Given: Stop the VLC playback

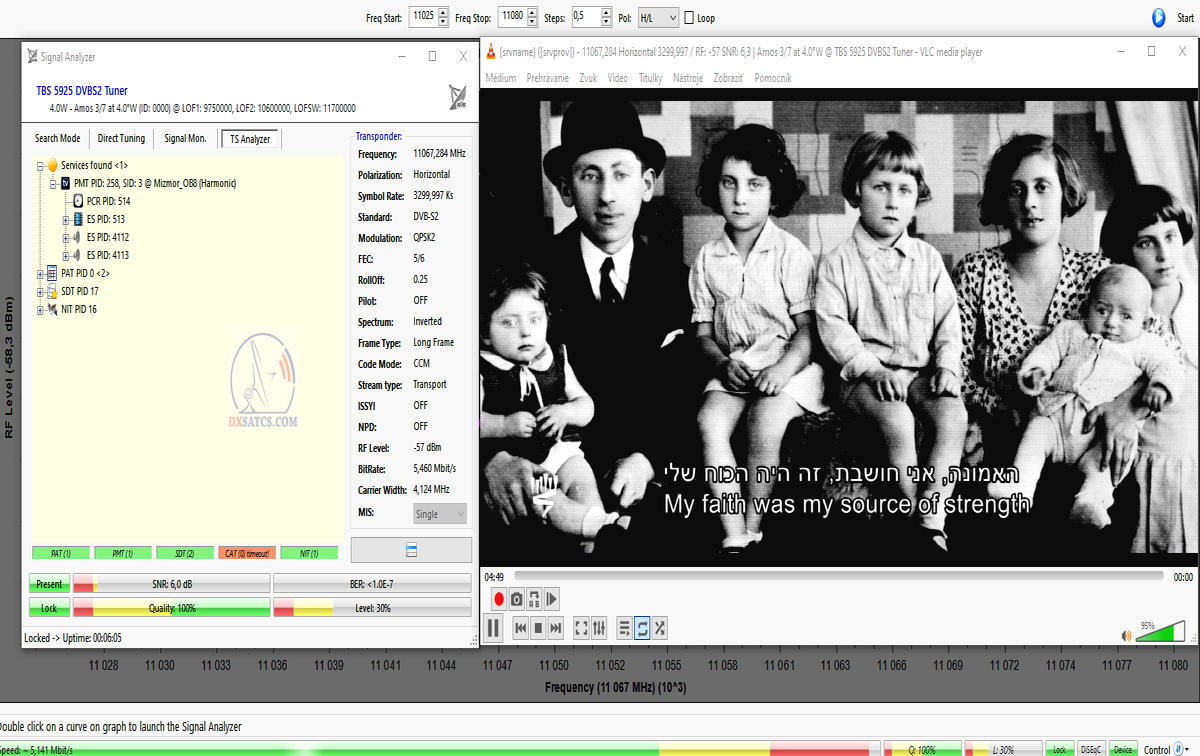Looking at the screenshot, I should click(x=538, y=628).
